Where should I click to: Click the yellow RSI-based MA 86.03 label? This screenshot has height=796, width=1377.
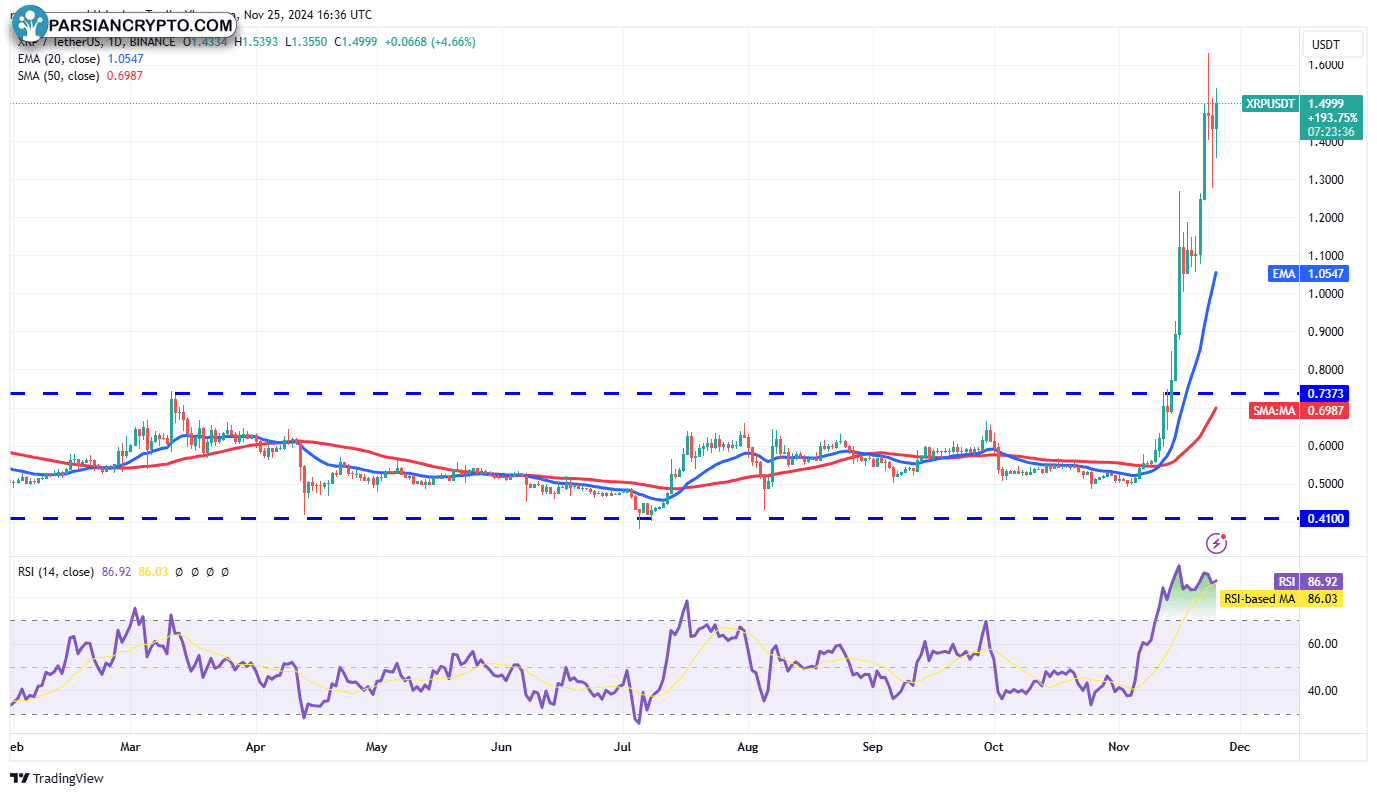point(1280,598)
